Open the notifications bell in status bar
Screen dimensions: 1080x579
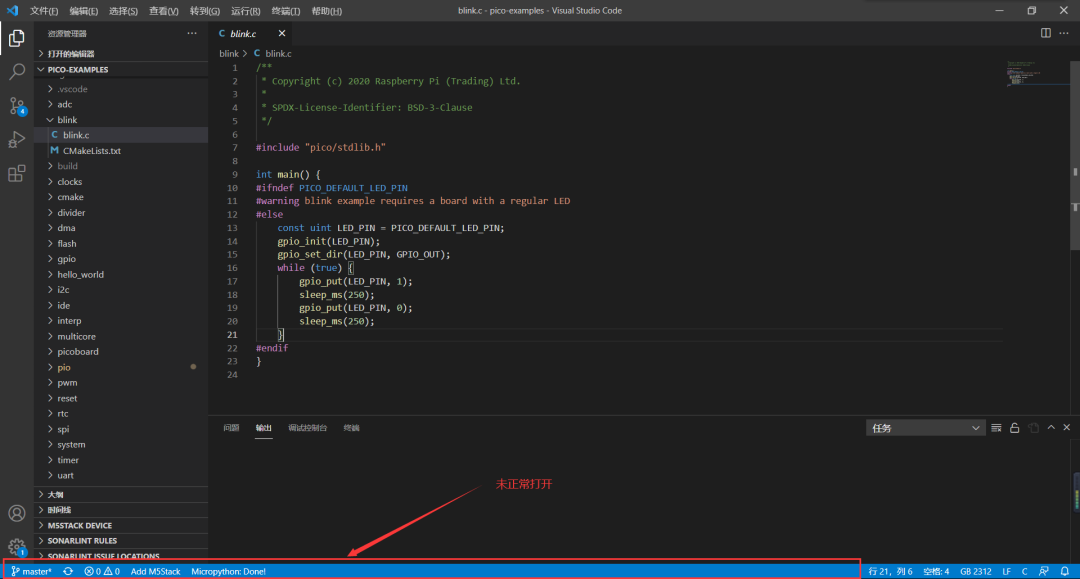point(1065,571)
